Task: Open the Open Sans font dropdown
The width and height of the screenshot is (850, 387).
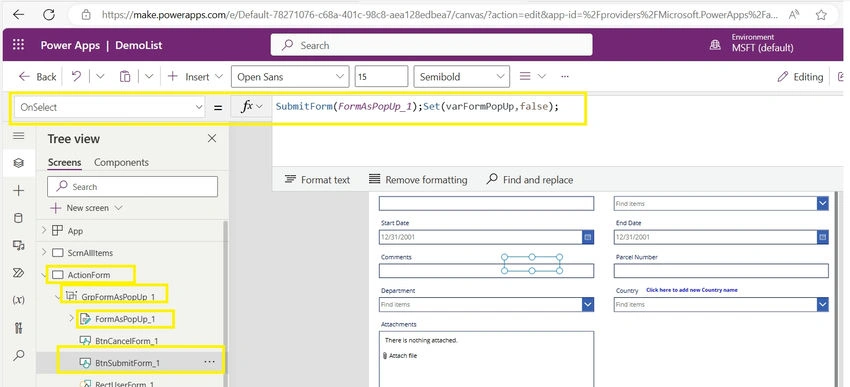Action: pos(289,76)
